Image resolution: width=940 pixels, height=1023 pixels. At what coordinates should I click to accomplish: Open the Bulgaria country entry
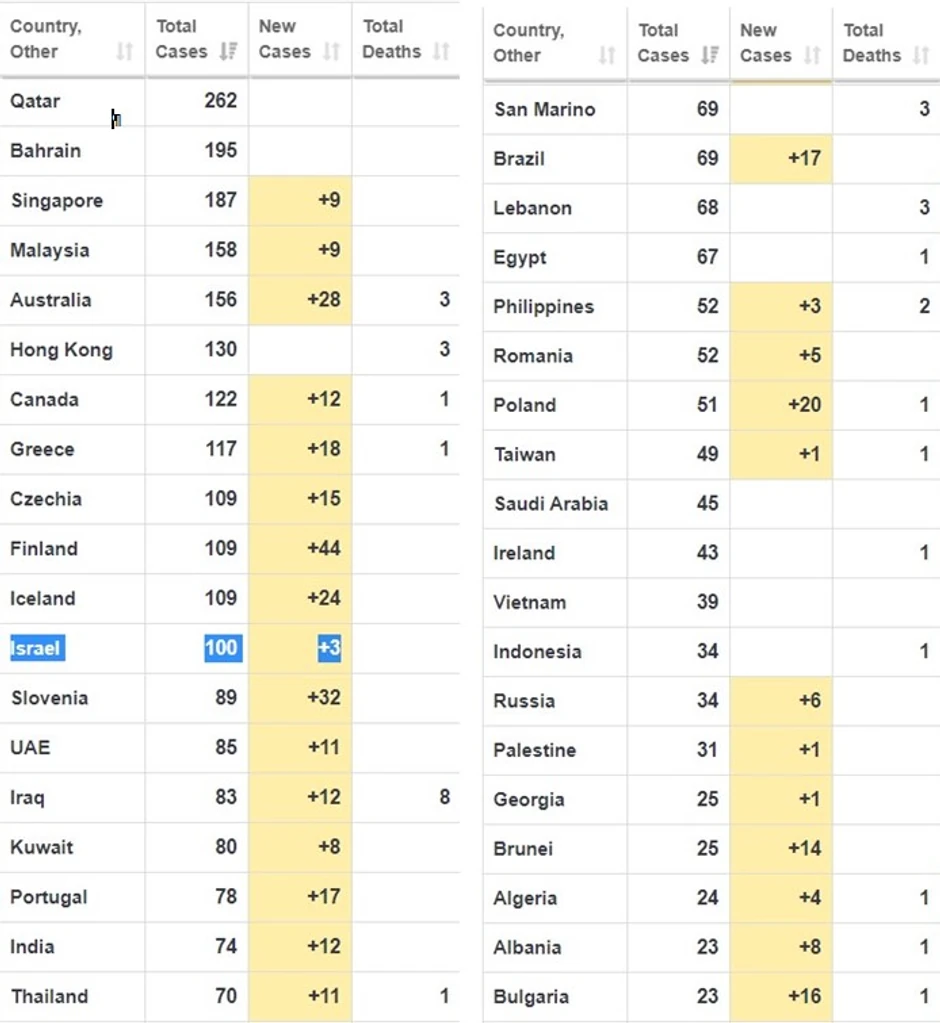[531, 997]
